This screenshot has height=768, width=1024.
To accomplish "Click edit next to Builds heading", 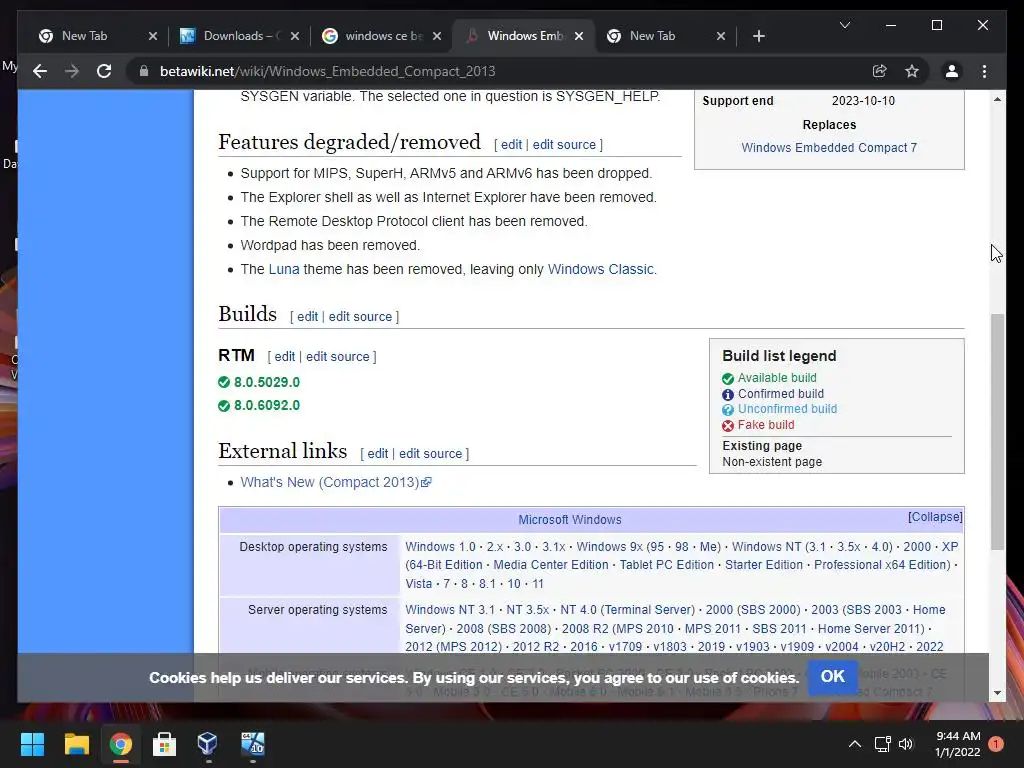I will [x=308, y=316].
